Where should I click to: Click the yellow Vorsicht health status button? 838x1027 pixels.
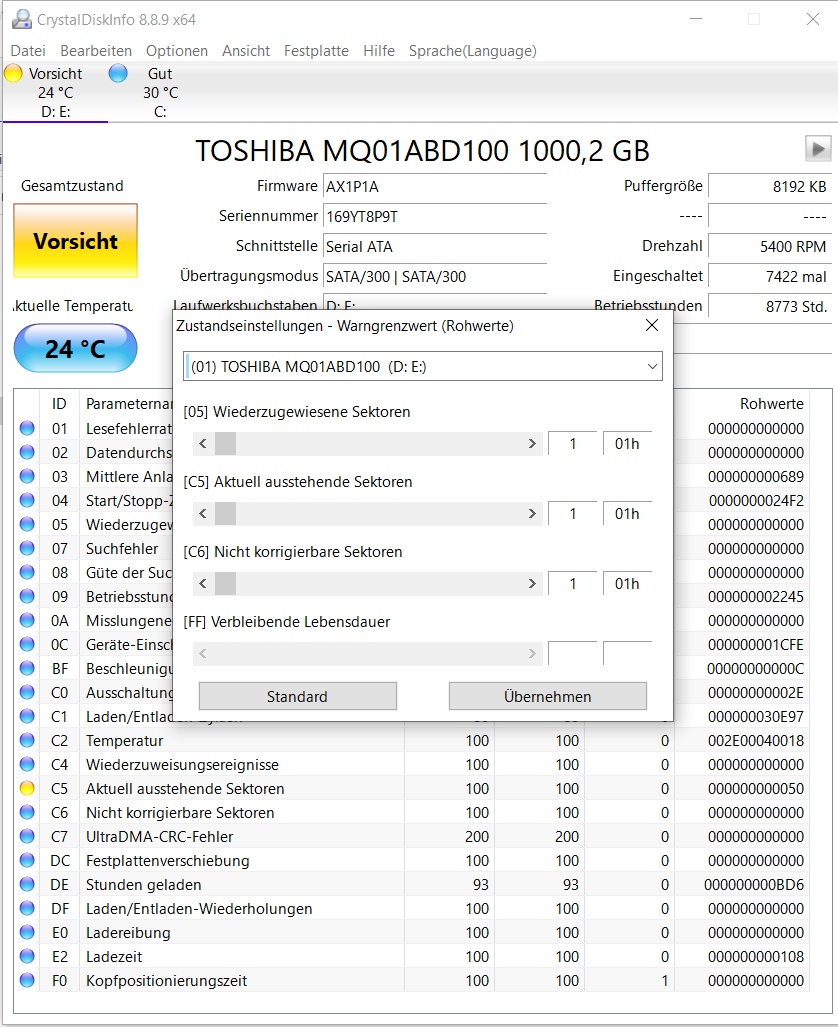coord(75,241)
